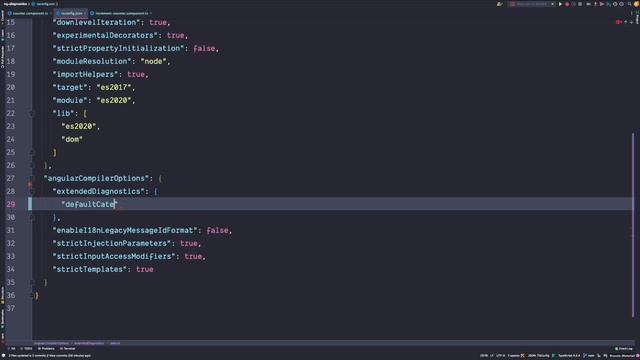The image size is (640, 360).
Task: Click fold end marker on line 25
Action: (31, 153)
